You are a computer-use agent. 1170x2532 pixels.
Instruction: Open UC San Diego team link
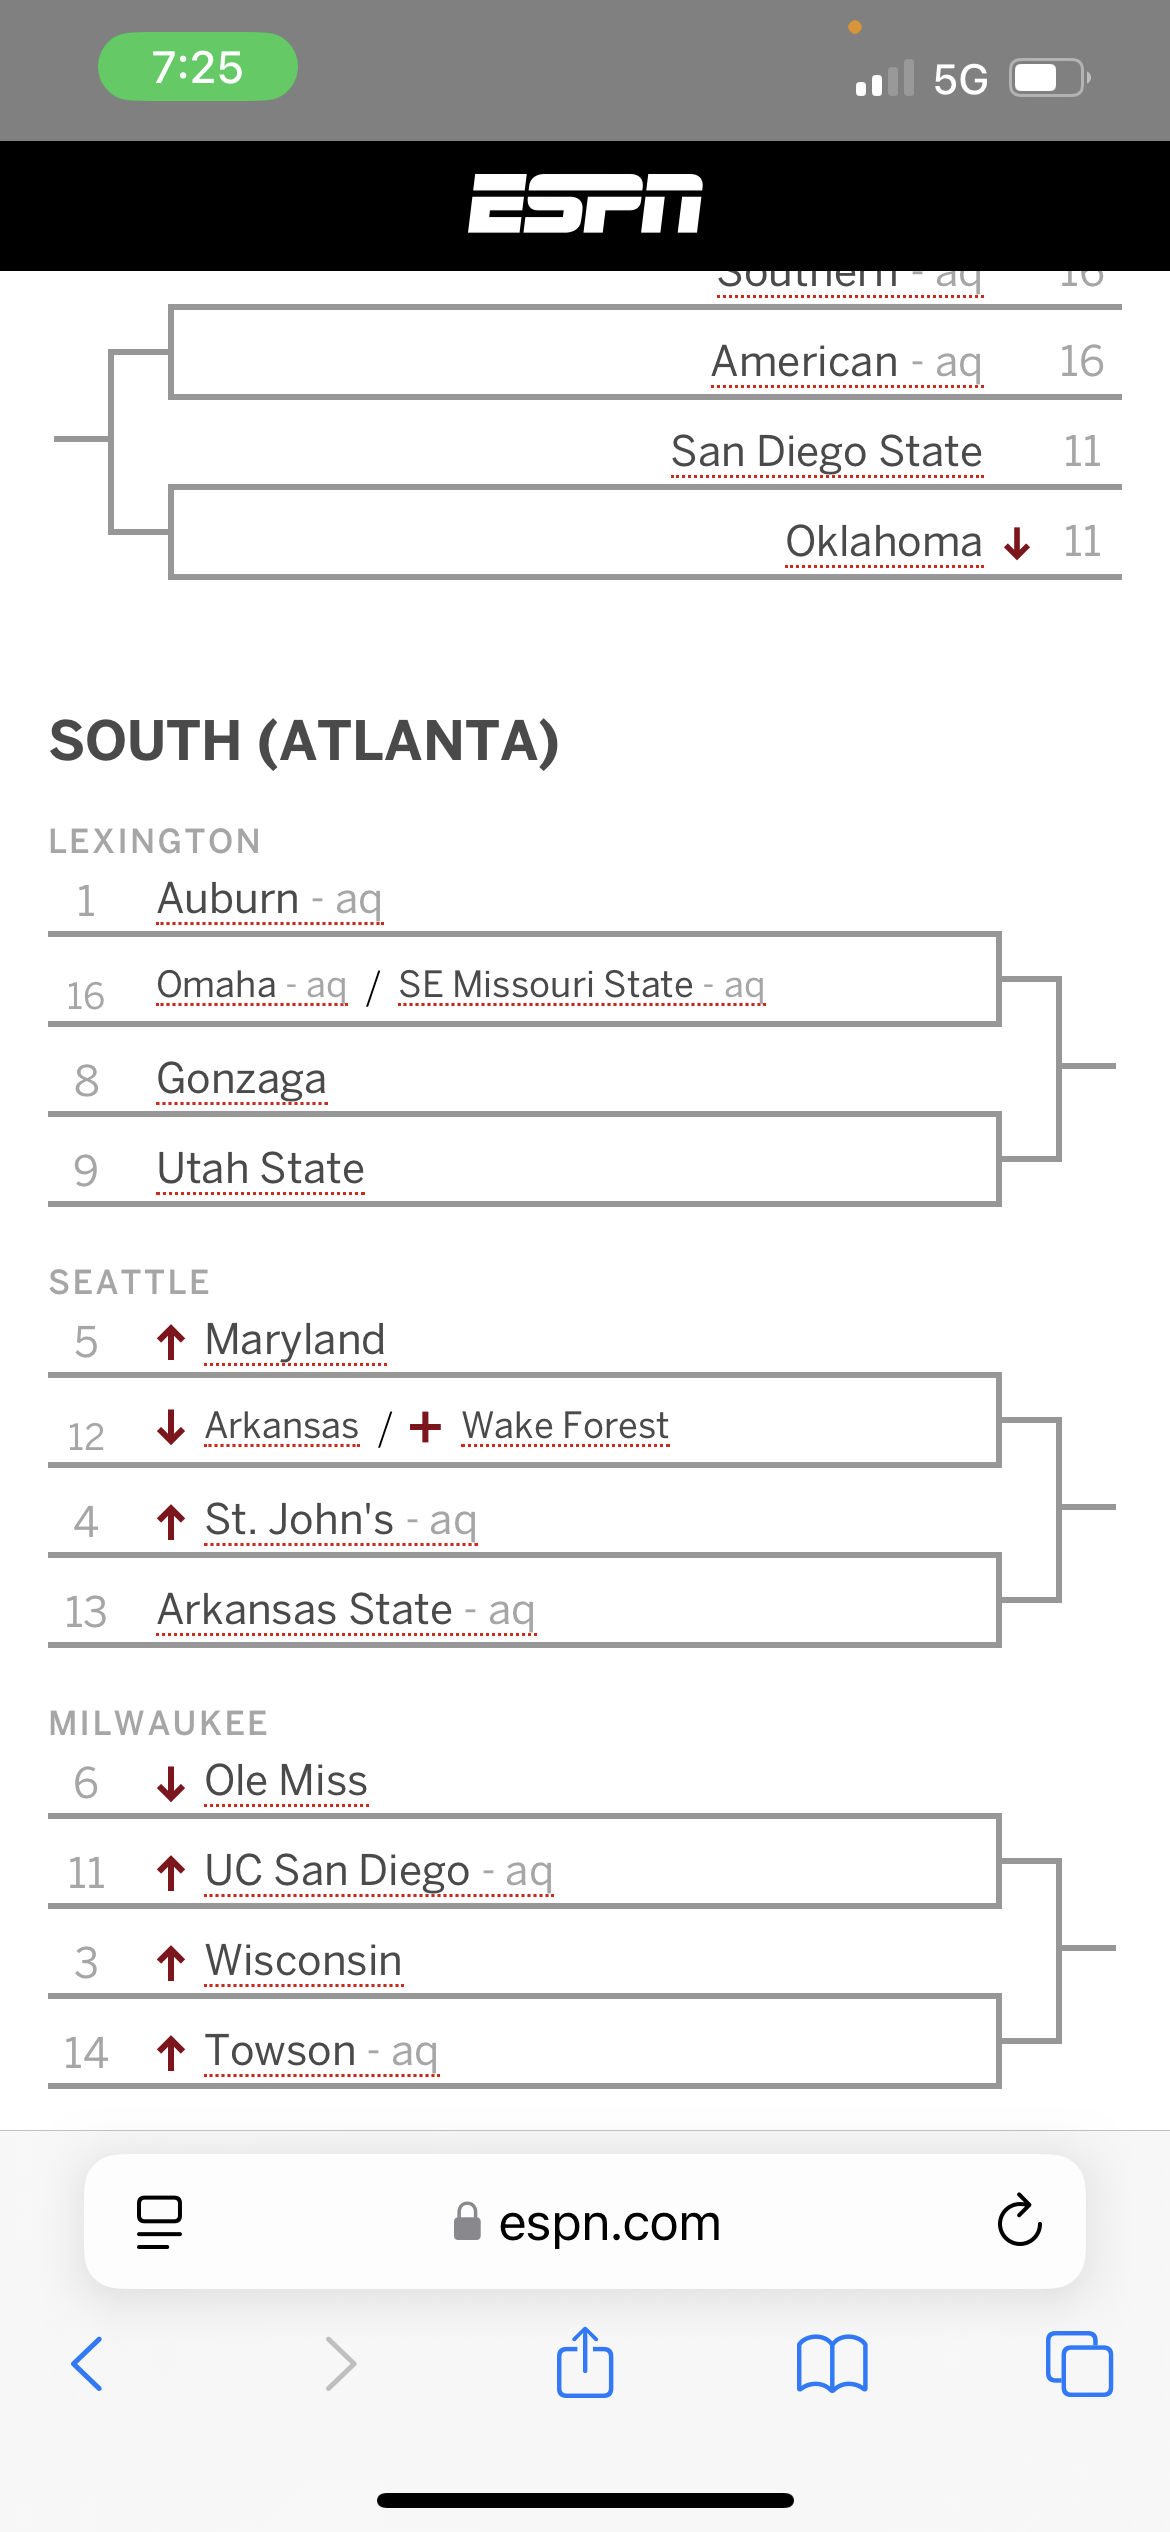tap(337, 1871)
